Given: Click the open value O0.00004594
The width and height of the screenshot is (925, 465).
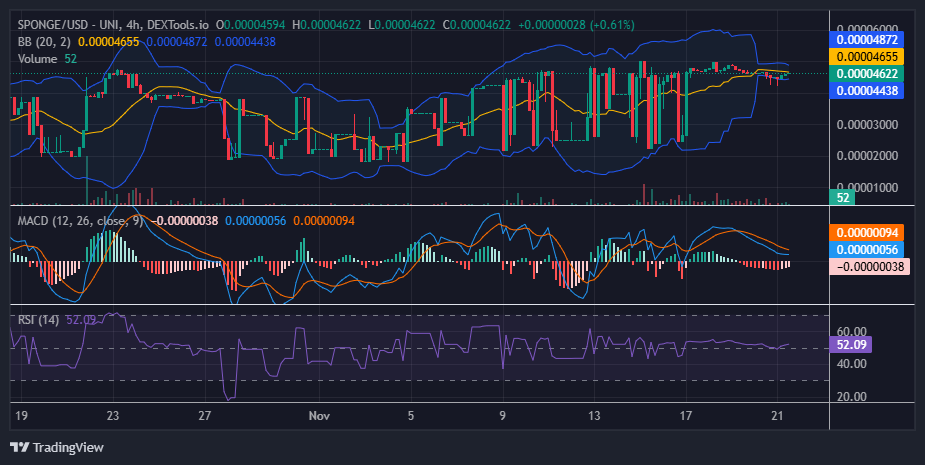Looking at the screenshot, I should point(250,25).
